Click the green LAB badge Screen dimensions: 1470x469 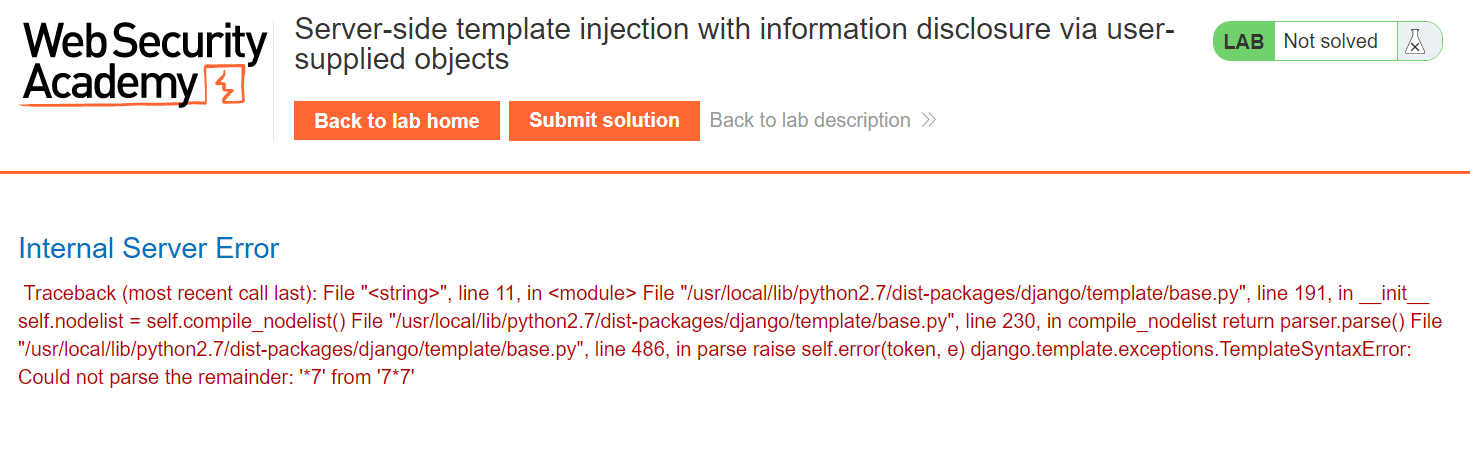[1244, 42]
